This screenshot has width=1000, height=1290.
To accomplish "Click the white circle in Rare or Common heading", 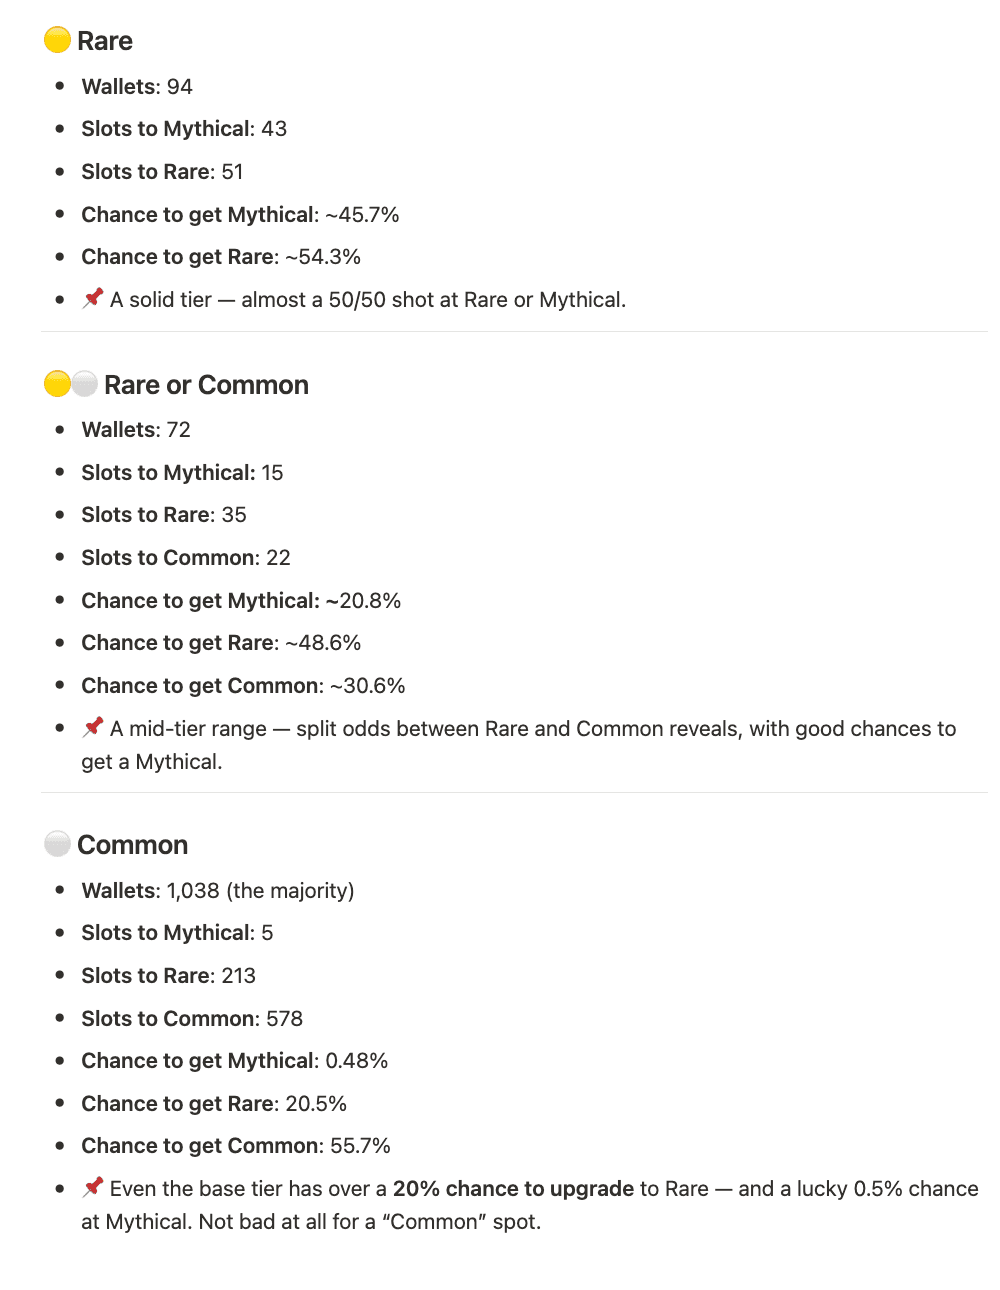I will click(84, 384).
